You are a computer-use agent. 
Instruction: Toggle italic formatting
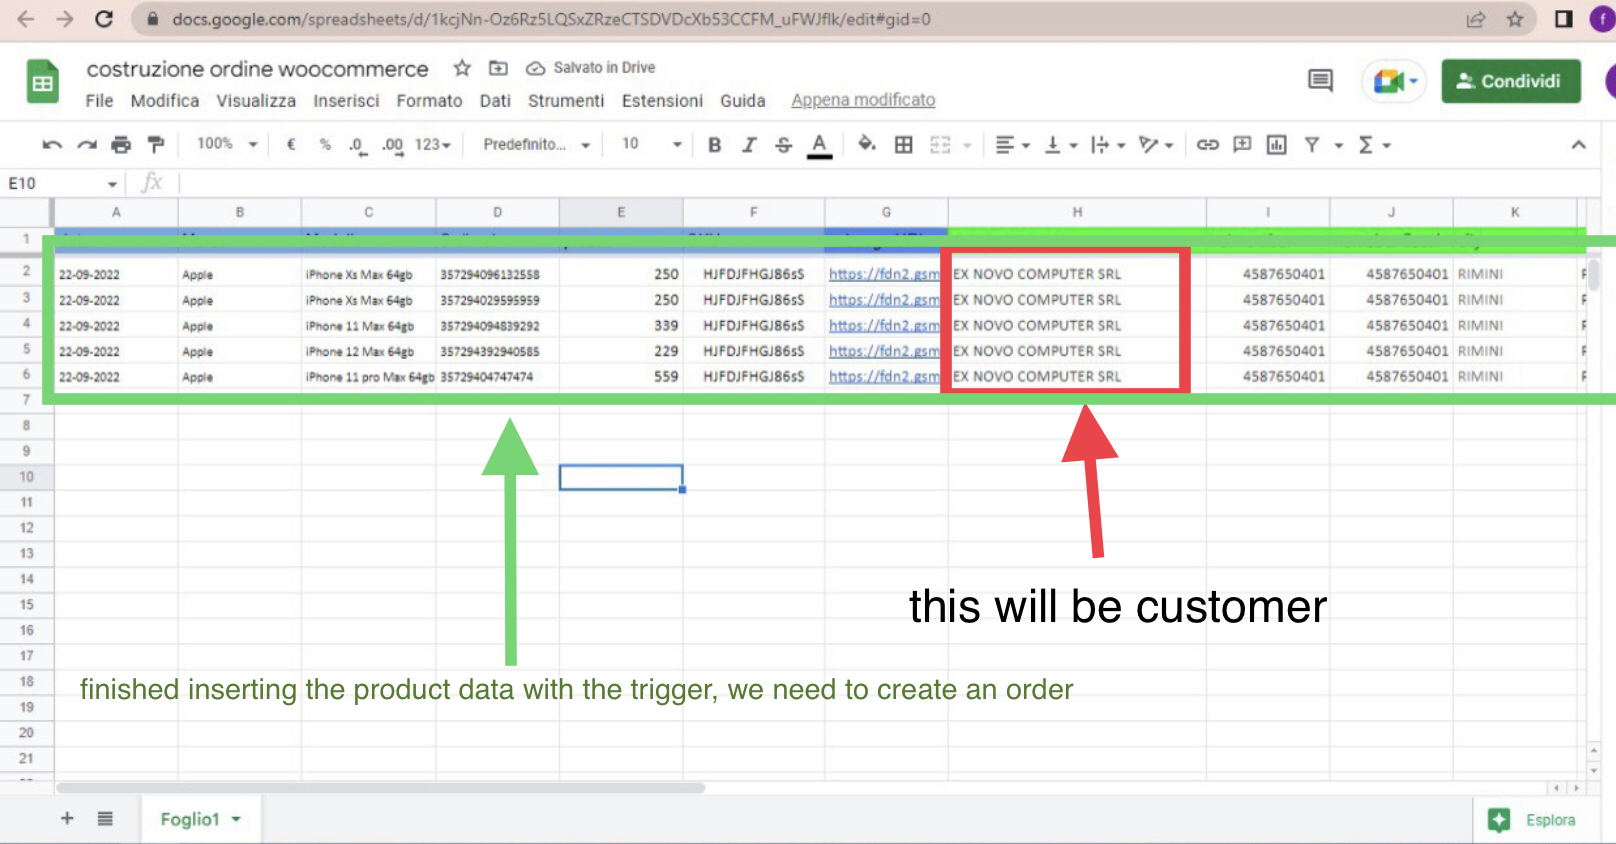[x=749, y=145]
